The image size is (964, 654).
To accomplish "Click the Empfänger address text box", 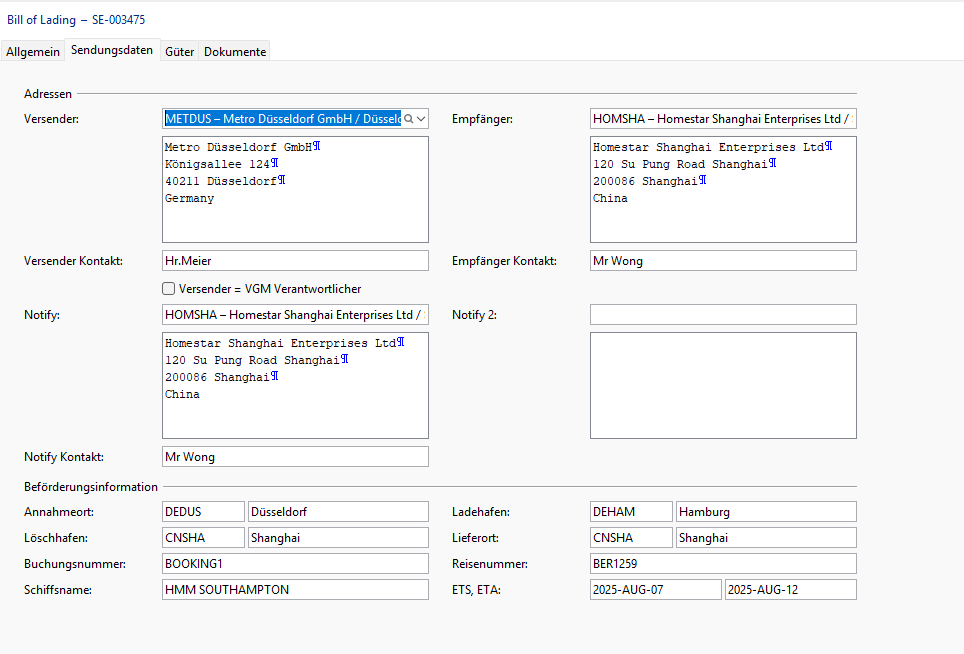I will point(723,189).
